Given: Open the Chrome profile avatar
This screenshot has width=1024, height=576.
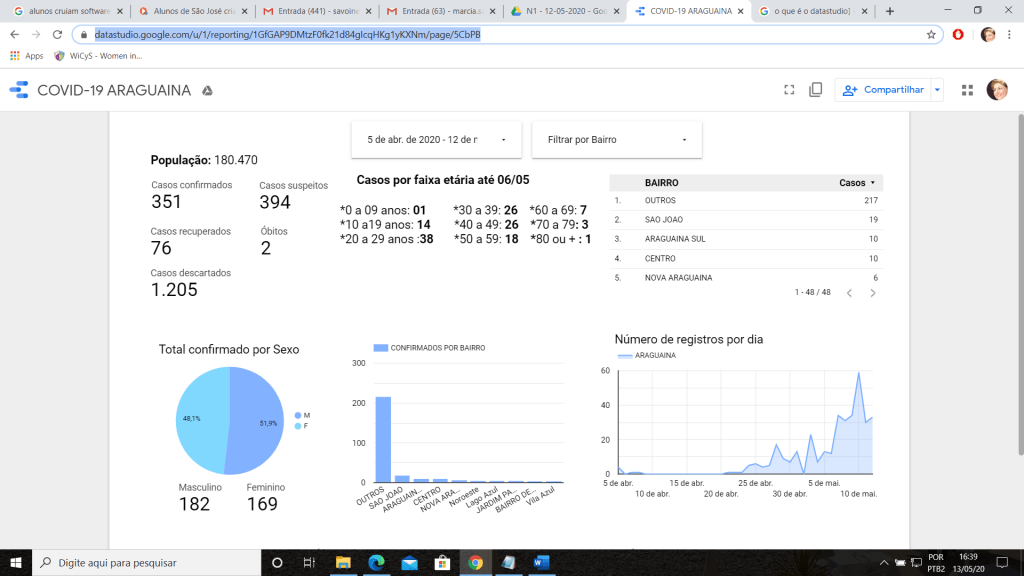Looking at the screenshot, I should pos(987,35).
